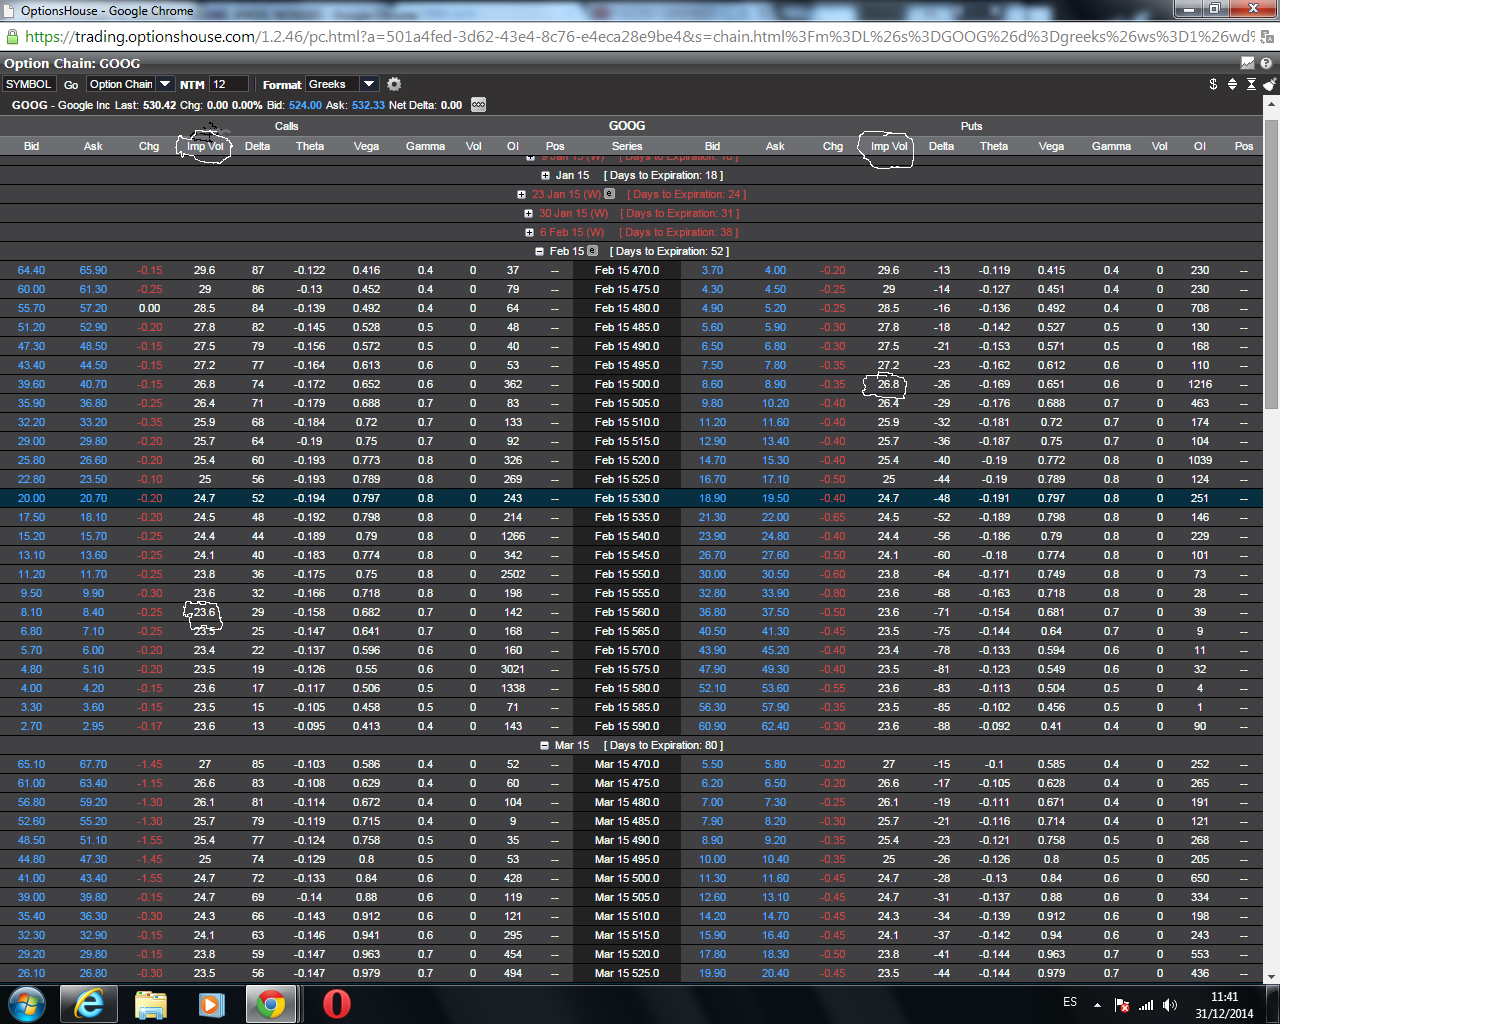The image size is (1500, 1024).
Task: Click the Series column header
Action: [x=627, y=146]
